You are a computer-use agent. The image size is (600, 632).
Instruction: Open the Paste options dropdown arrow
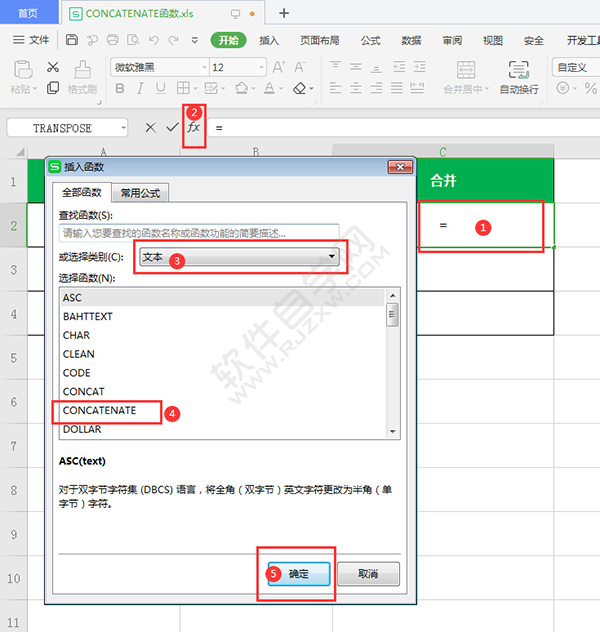point(35,89)
